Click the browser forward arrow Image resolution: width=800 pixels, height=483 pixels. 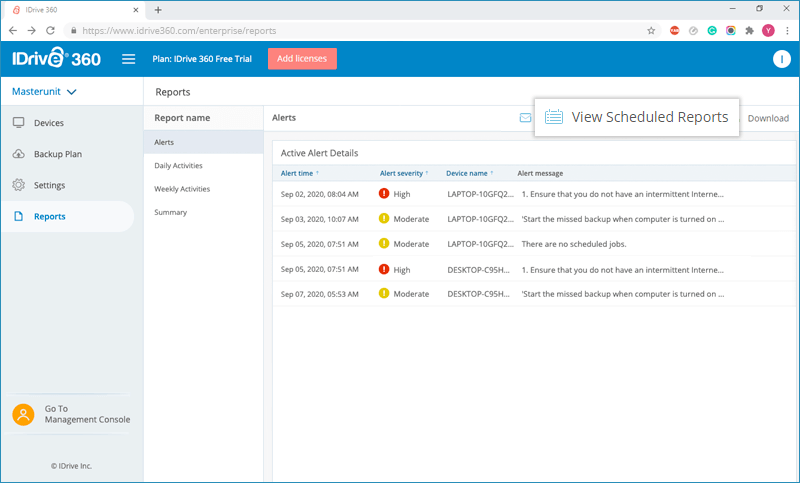pos(32,31)
